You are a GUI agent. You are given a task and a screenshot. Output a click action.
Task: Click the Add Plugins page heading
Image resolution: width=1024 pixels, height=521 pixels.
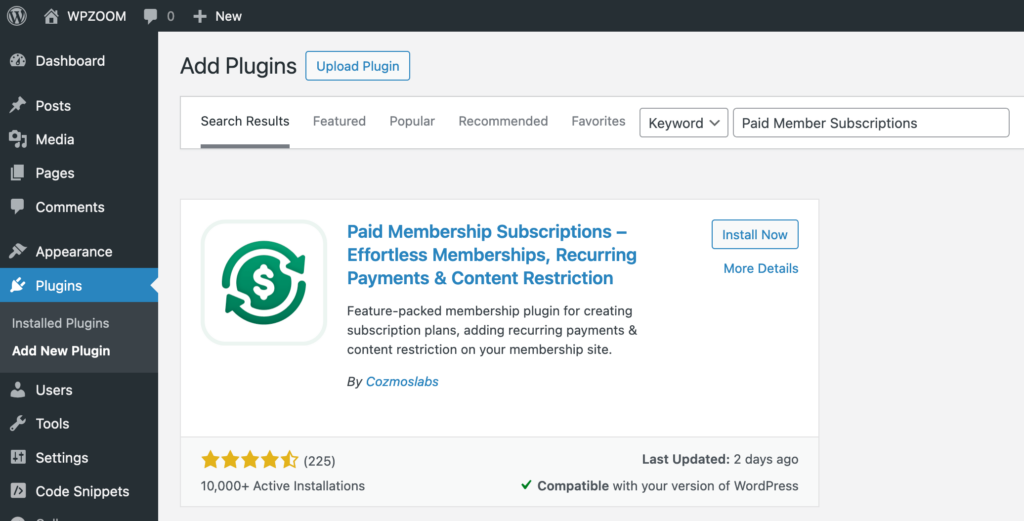coord(238,66)
